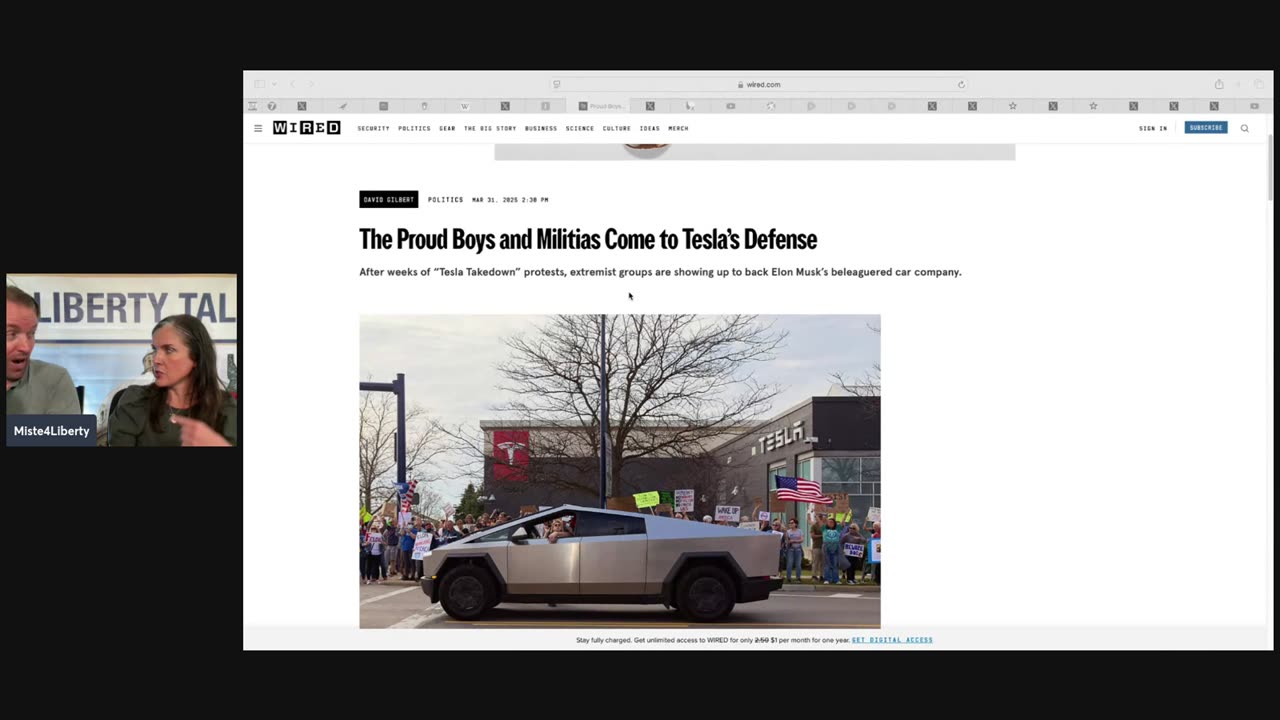Screen dimensions: 1280x720
Task: Click the page vertical scrollbar
Action: pos(1270,165)
